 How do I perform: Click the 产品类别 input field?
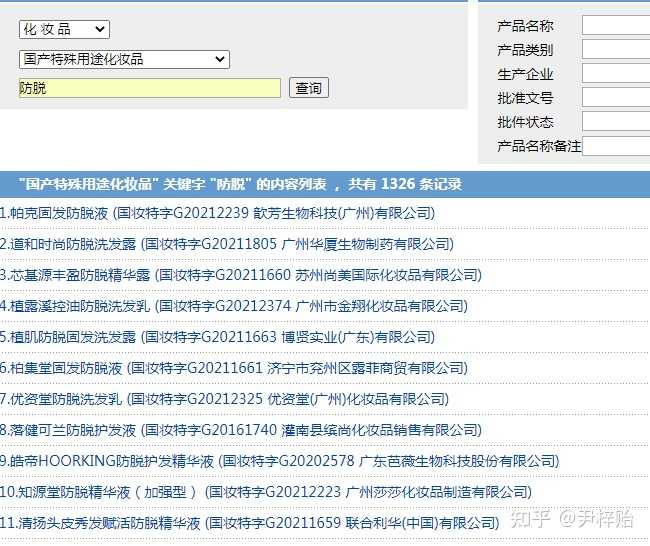coord(616,50)
